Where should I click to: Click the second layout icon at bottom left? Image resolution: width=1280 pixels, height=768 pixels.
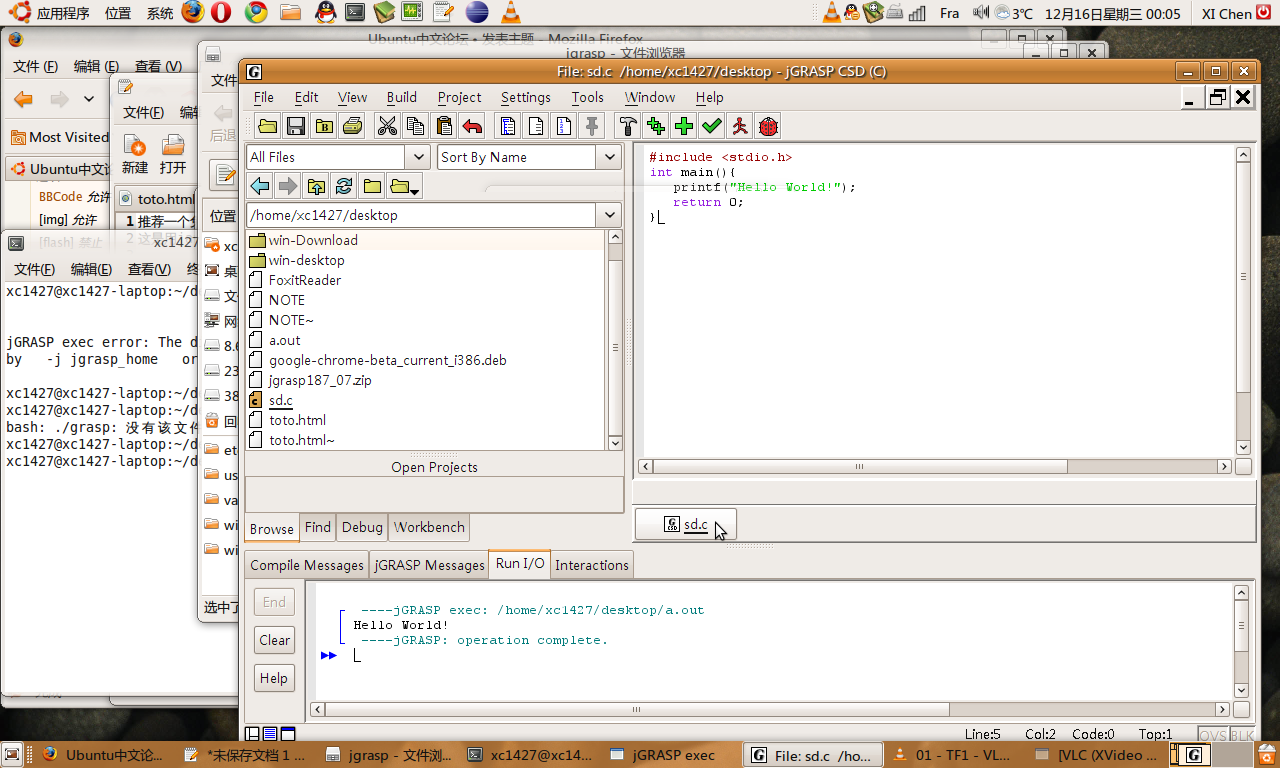[x=270, y=734]
